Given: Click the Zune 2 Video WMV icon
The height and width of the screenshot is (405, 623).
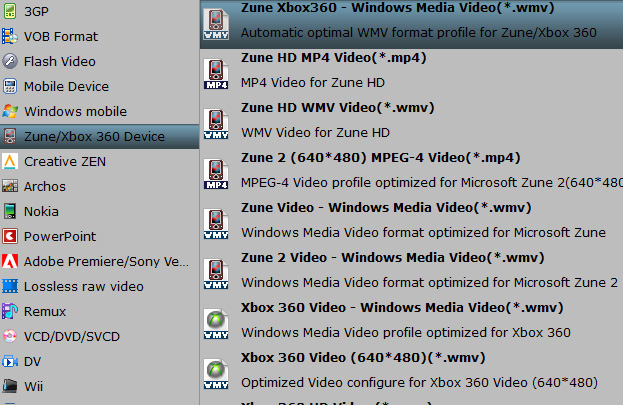Looking at the screenshot, I should pyautogui.click(x=216, y=274).
